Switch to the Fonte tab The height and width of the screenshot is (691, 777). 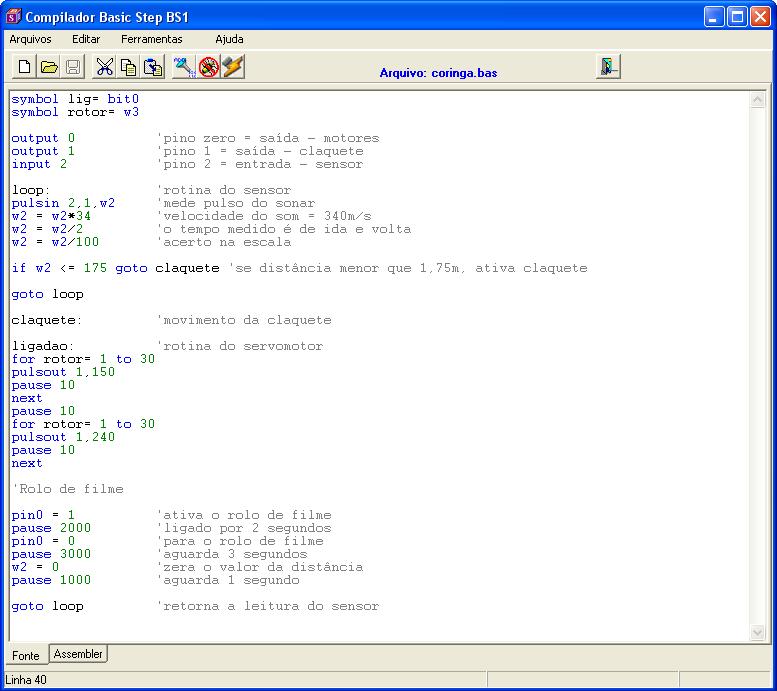pos(26,656)
